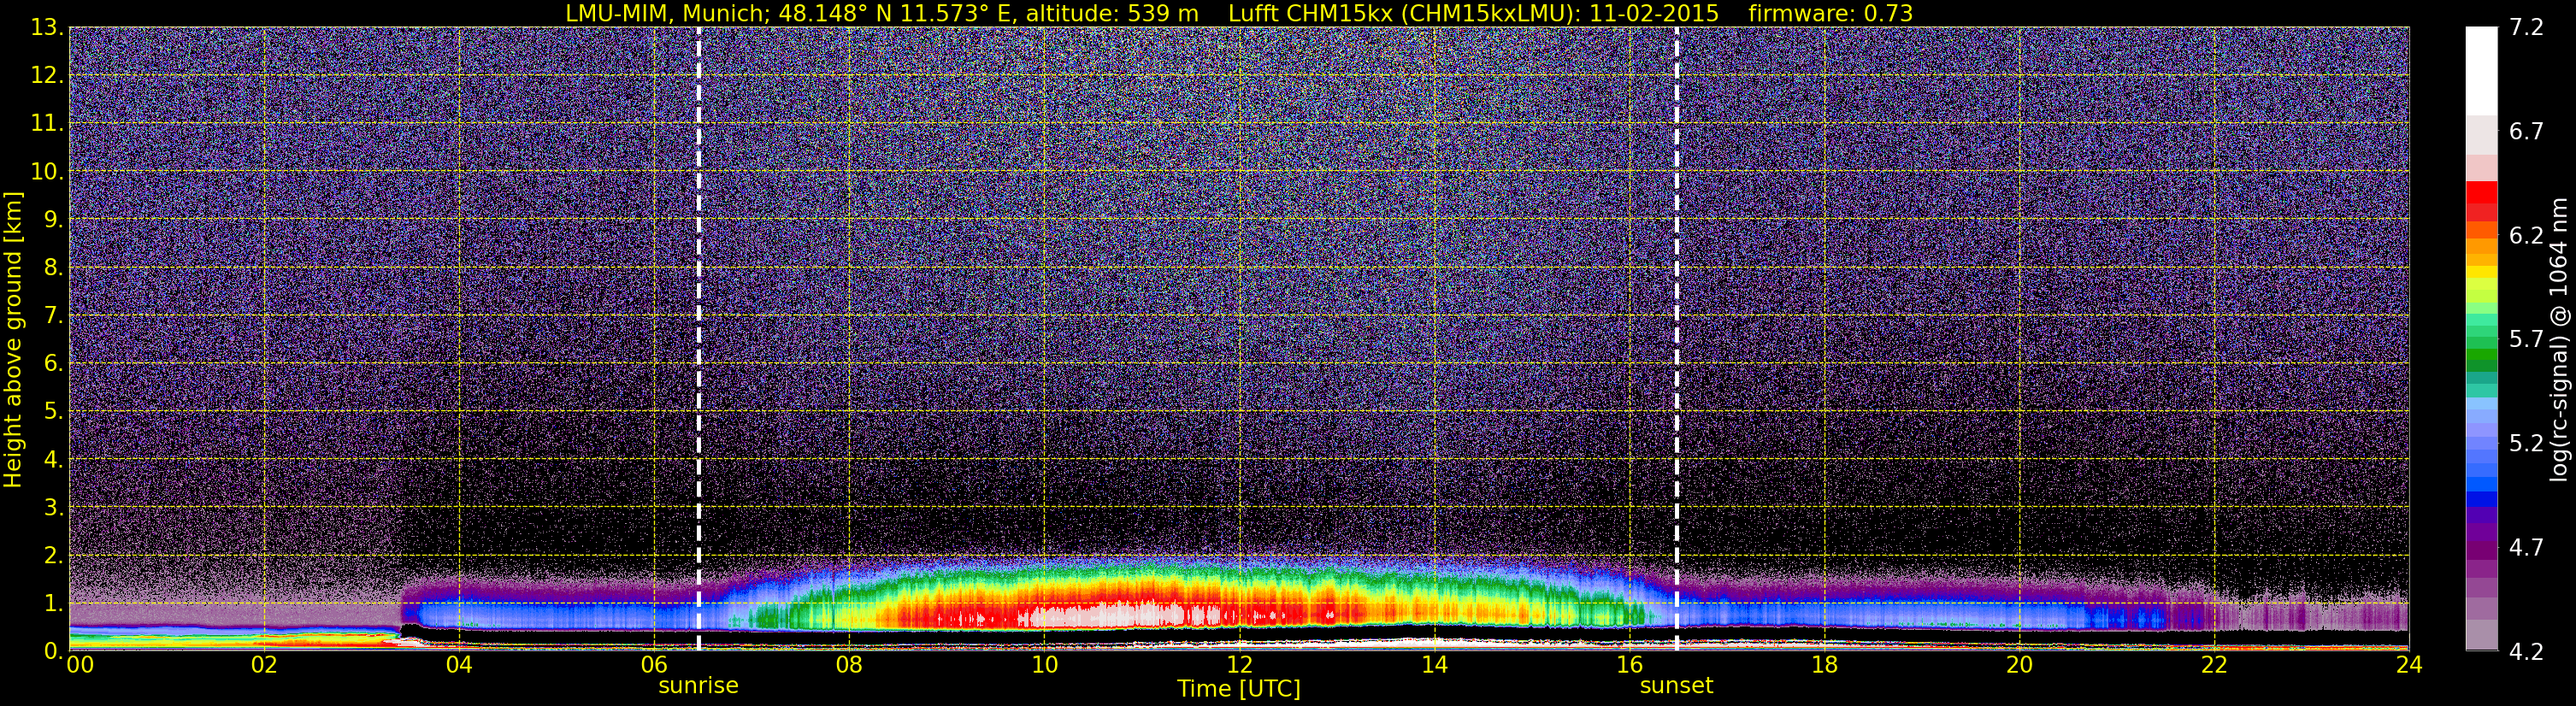Viewport: 2576px width, 706px height.
Task: Click the '16' time tick label
Action: (x=1629, y=665)
